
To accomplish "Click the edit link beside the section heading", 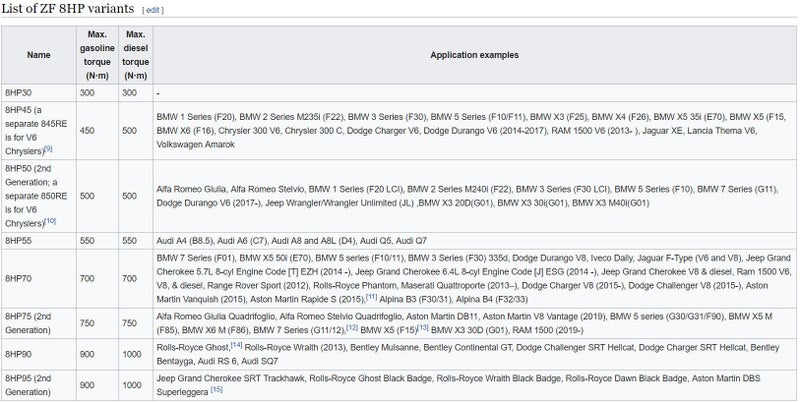I will point(153,10).
